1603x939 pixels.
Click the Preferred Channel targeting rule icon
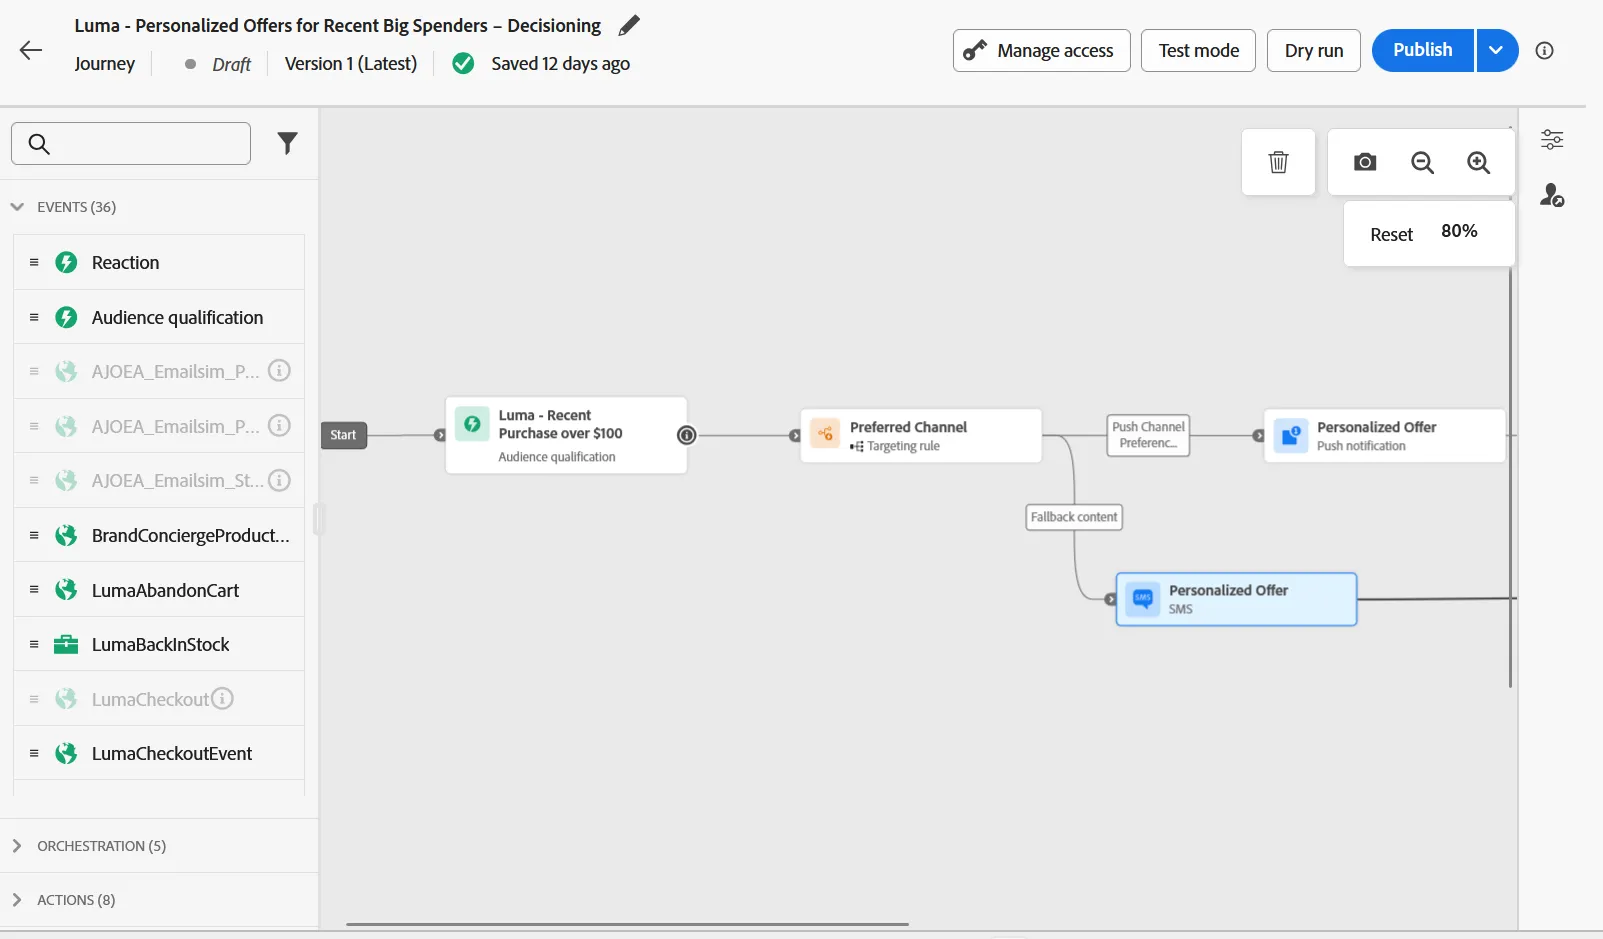(x=826, y=434)
